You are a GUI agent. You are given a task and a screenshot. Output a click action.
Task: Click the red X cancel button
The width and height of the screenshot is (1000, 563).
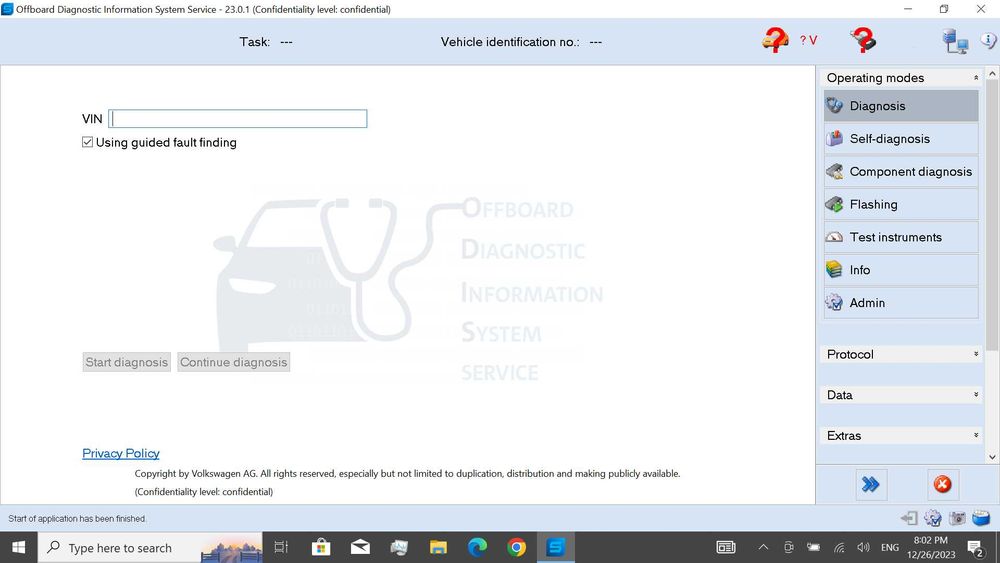click(x=942, y=485)
